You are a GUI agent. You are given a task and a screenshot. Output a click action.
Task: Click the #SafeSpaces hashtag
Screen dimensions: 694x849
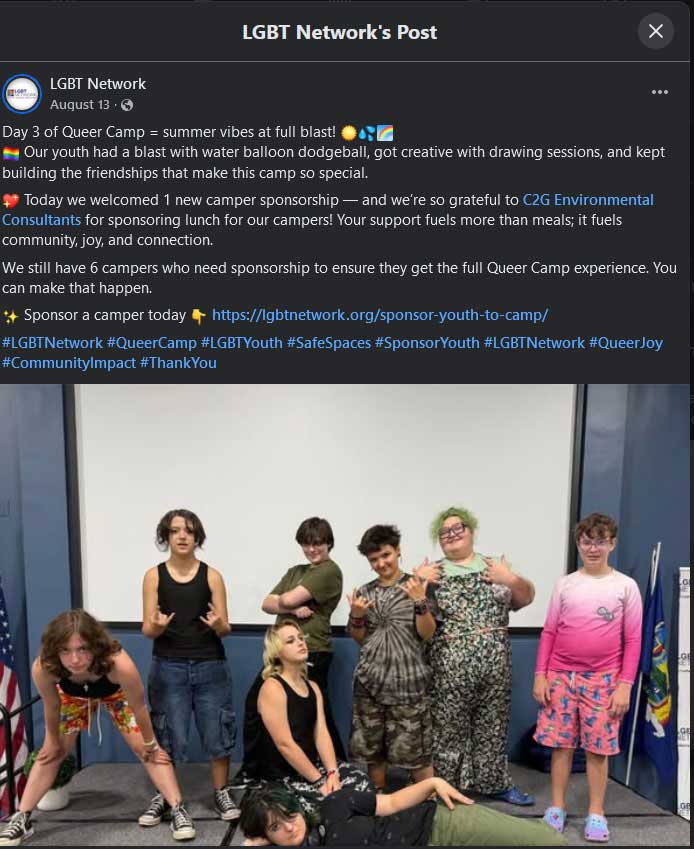click(329, 343)
